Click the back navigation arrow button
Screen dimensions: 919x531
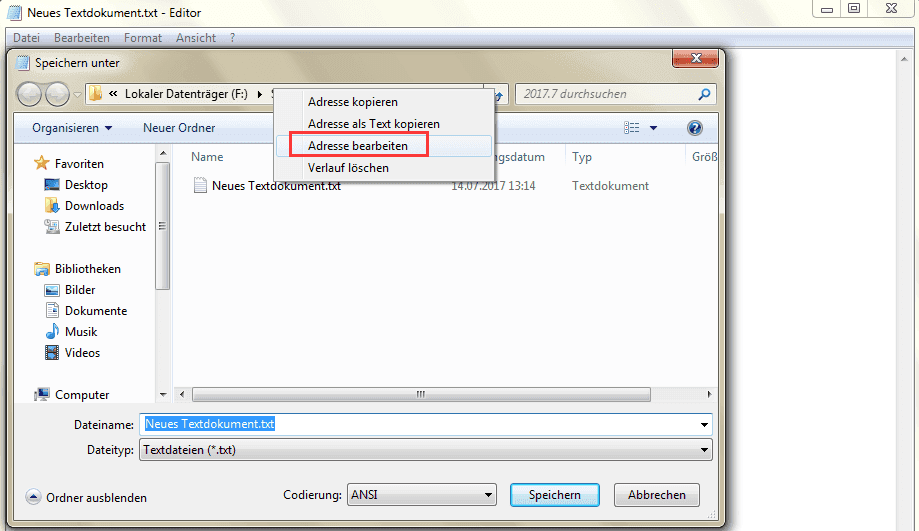pos(29,94)
